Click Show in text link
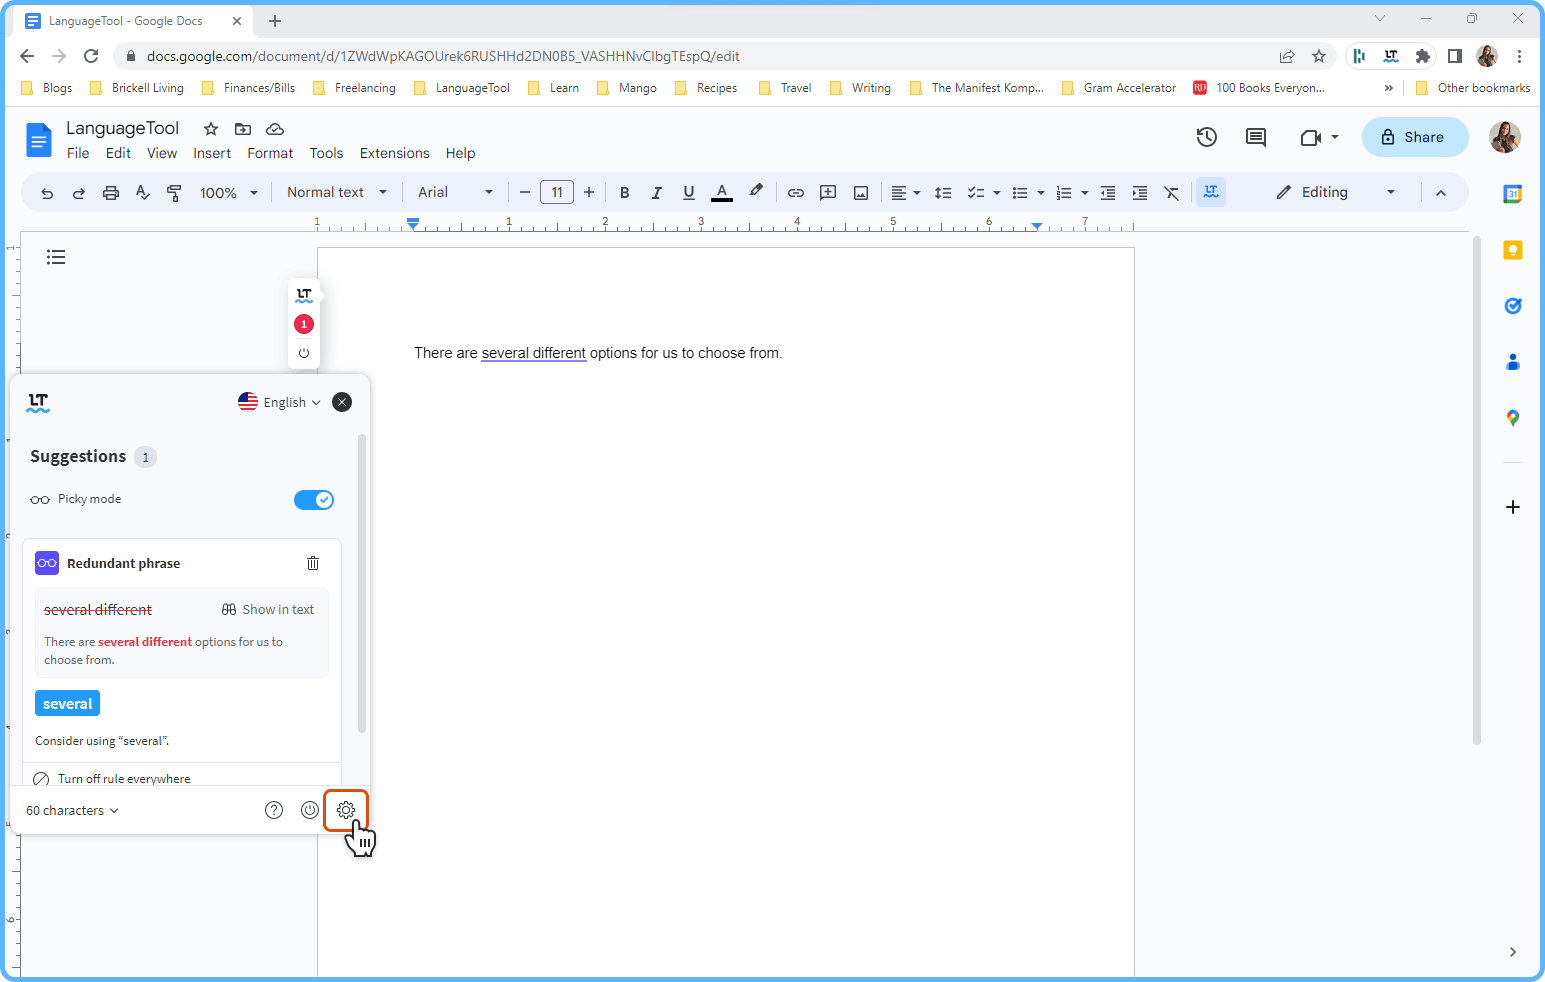This screenshot has height=982, width=1545. pos(268,609)
